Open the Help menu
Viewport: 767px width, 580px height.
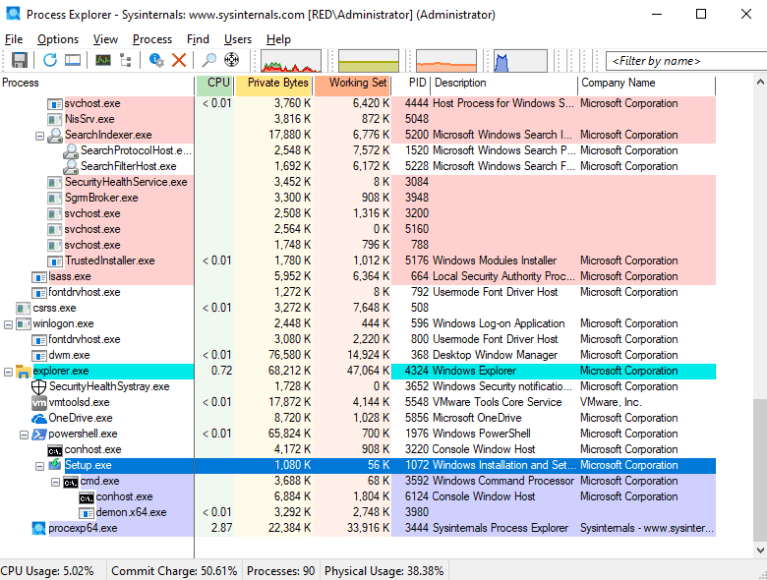pos(278,39)
